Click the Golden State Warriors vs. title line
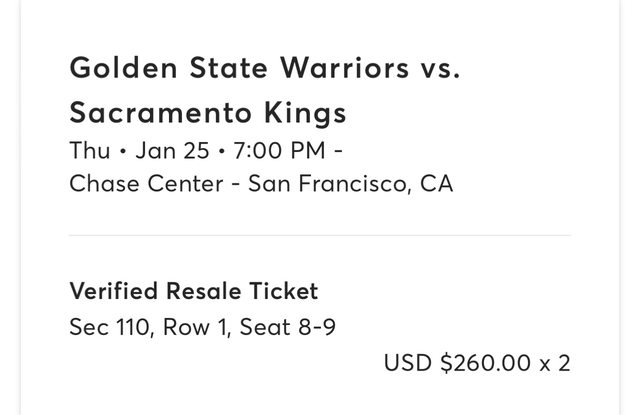This screenshot has width=640, height=415. point(264,70)
